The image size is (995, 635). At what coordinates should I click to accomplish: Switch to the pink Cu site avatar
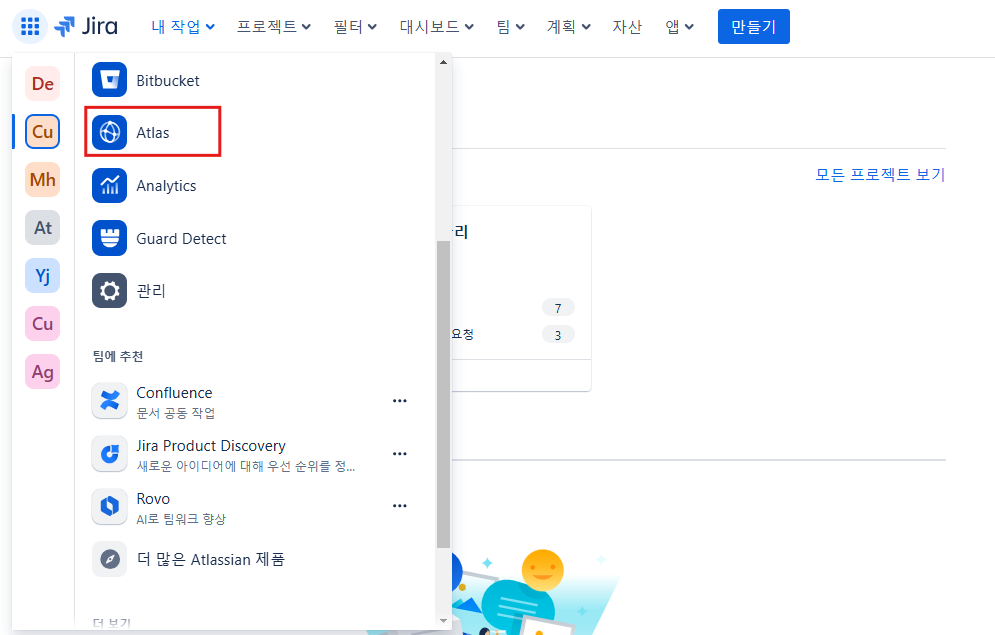click(x=43, y=324)
